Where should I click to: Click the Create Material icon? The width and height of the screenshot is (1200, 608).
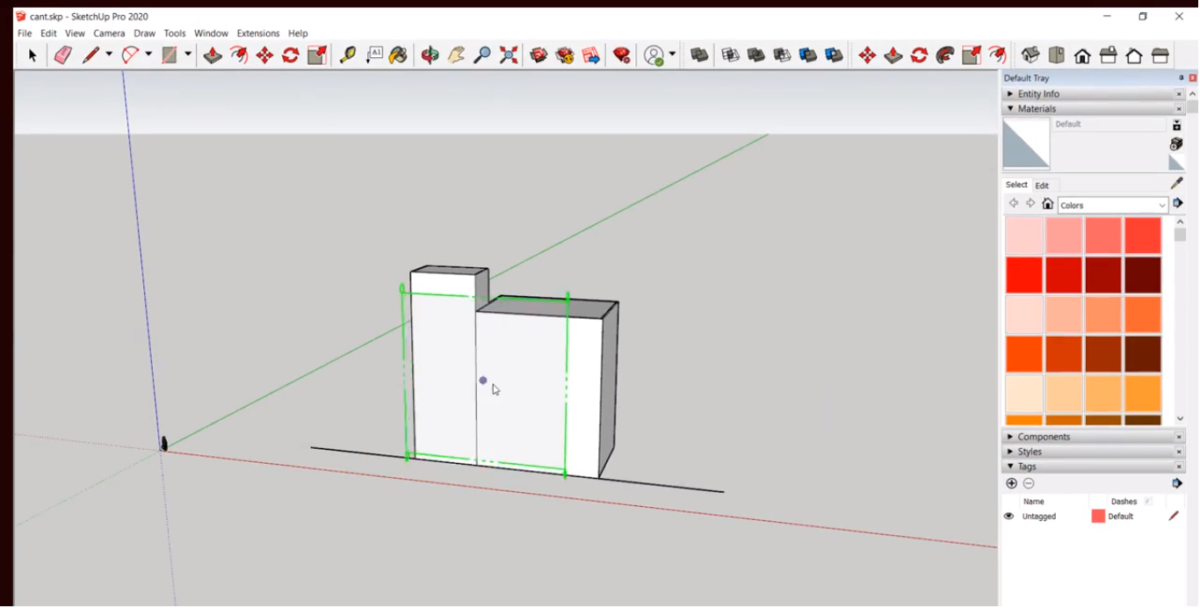pos(1177,145)
